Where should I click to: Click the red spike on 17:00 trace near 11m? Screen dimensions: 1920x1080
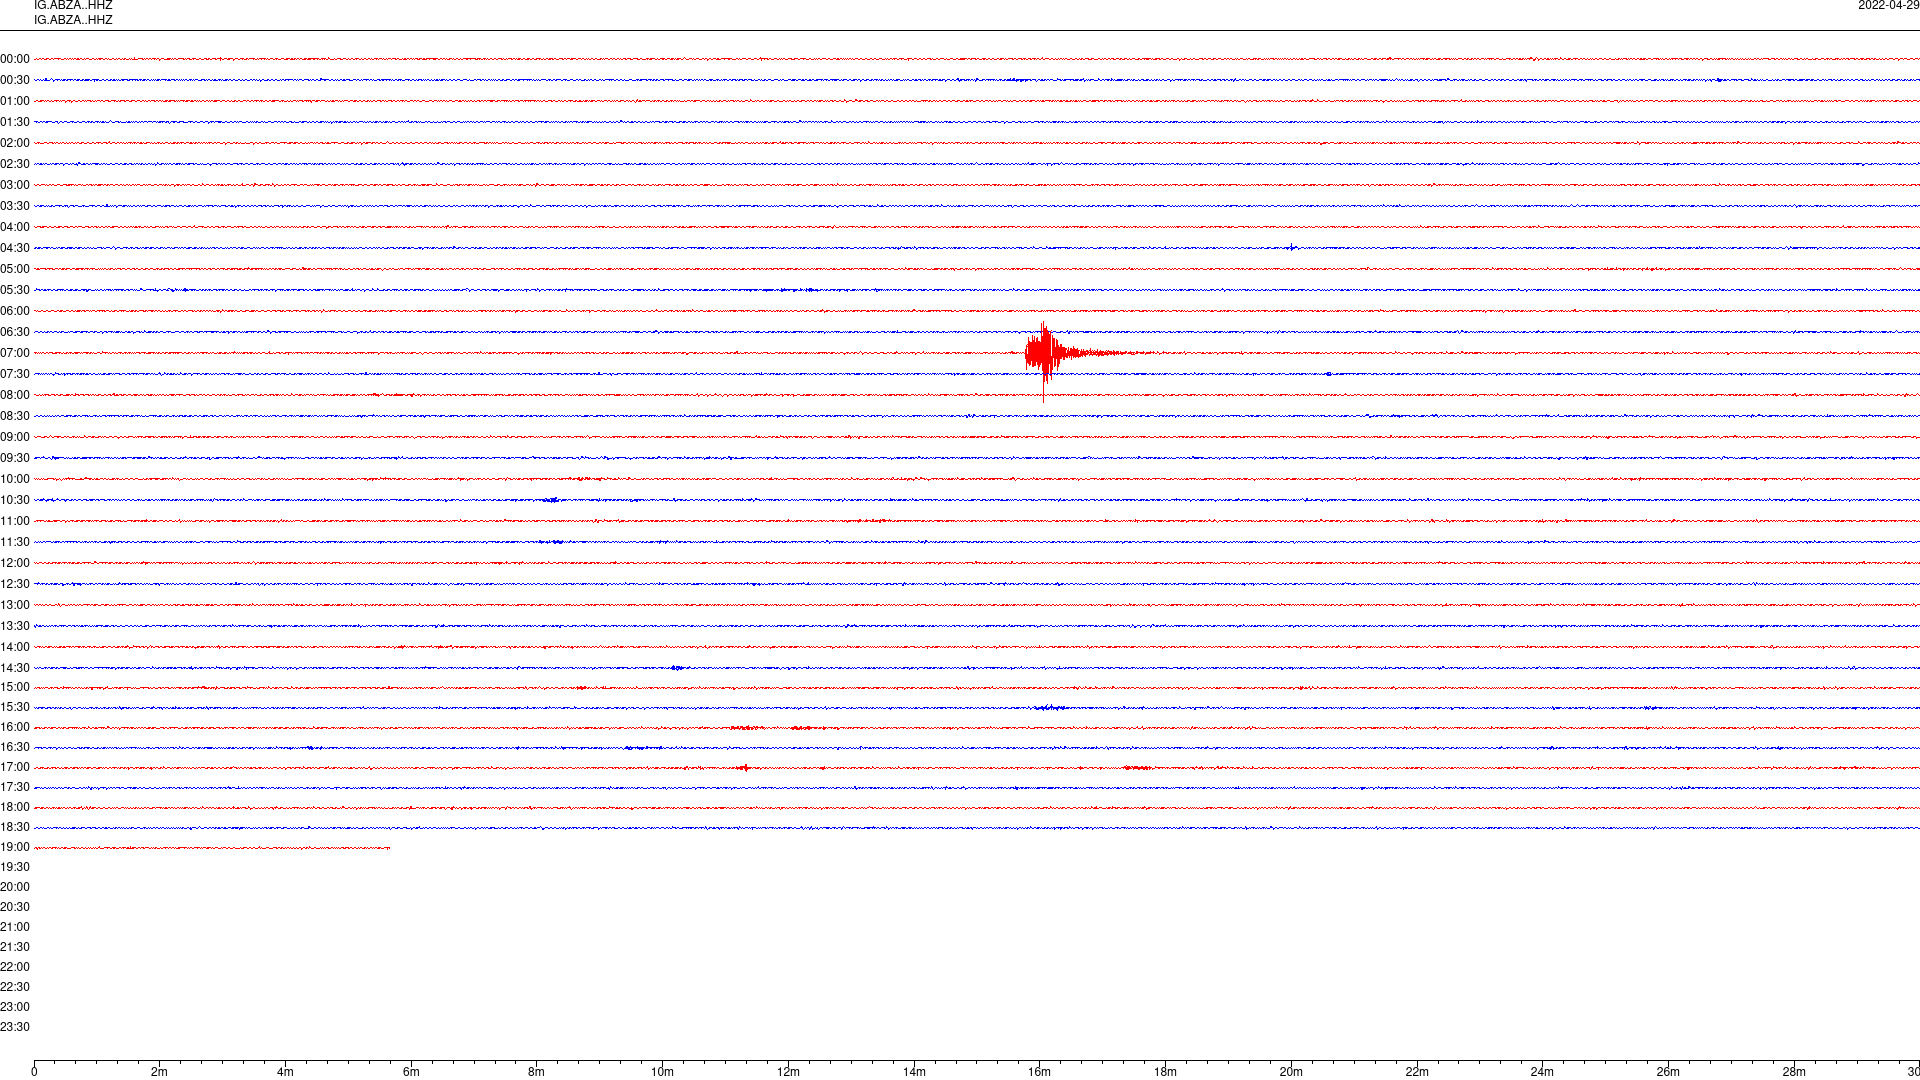coord(743,768)
